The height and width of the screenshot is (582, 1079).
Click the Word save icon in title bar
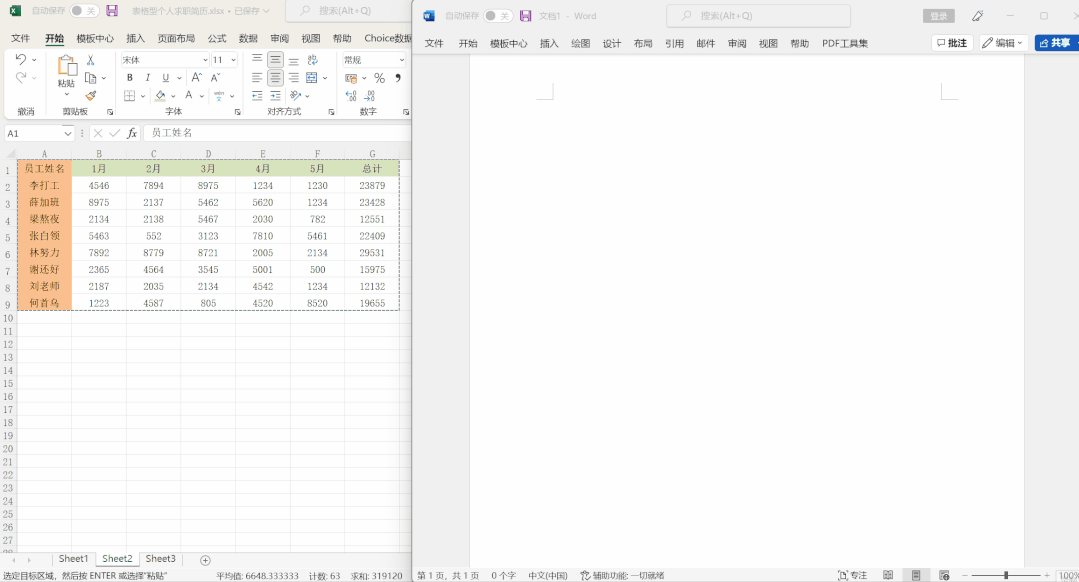(525, 16)
